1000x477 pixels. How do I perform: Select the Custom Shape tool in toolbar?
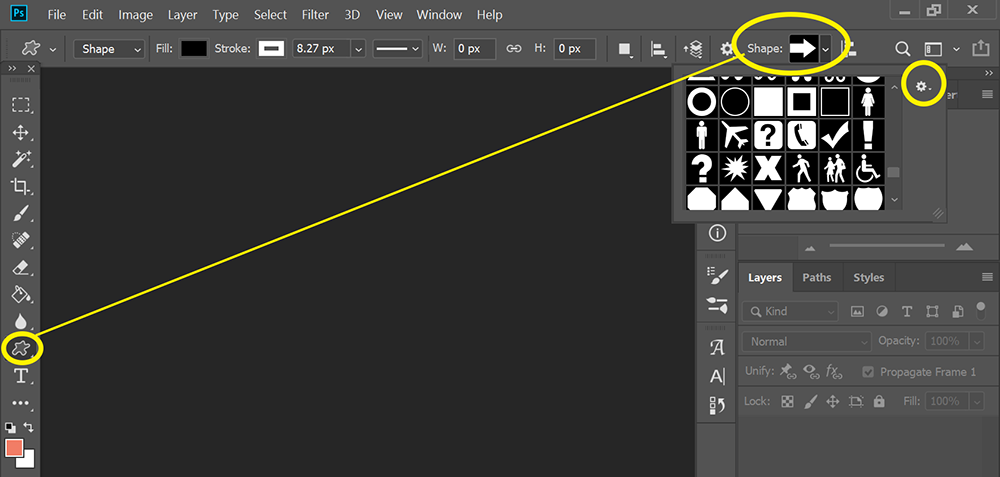pos(21,348)
